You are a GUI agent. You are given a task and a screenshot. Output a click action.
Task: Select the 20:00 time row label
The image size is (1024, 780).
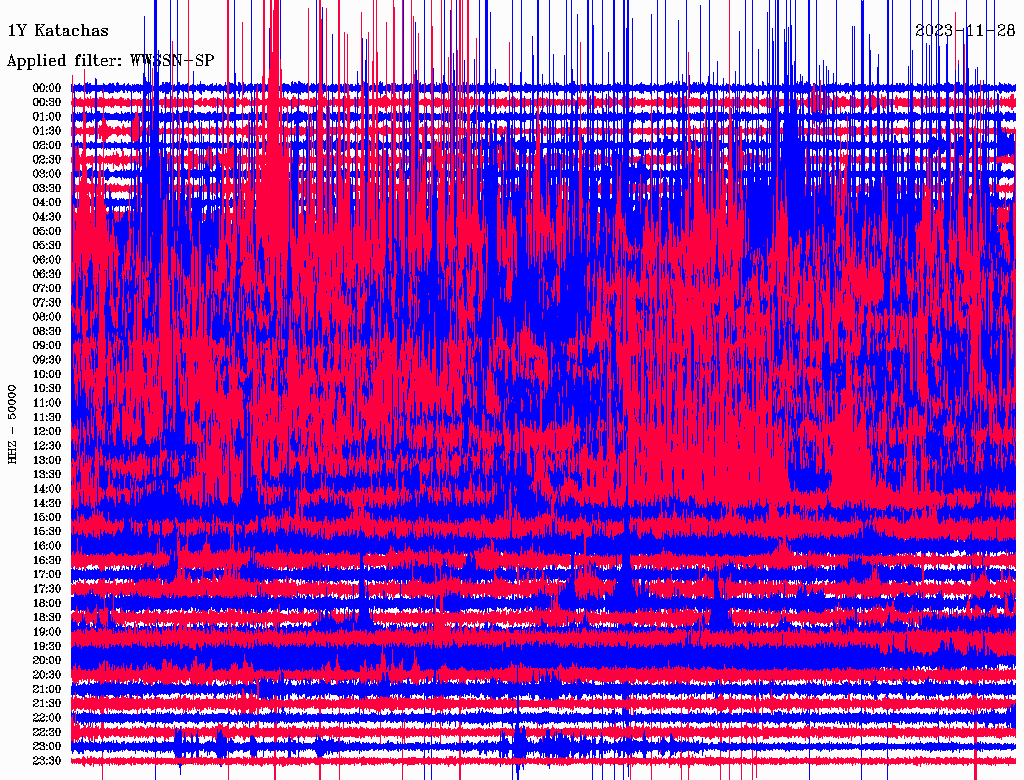click(47, 660)
